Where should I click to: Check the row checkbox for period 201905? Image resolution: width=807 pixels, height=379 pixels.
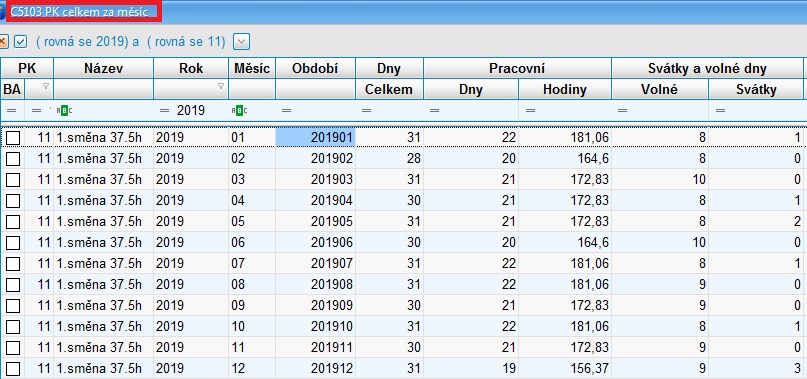13,221
